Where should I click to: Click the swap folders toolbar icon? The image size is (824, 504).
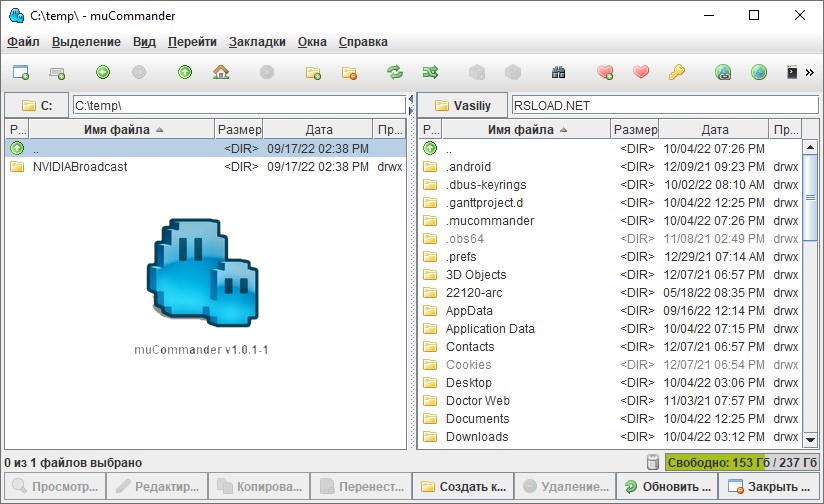[x=394, y=72]
